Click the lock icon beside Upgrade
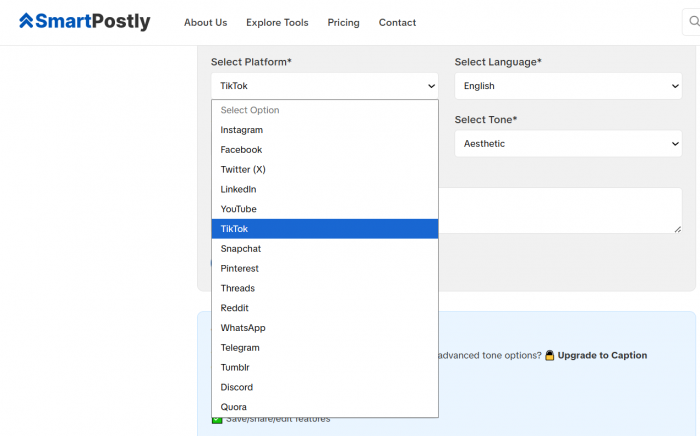 (550, 355)
